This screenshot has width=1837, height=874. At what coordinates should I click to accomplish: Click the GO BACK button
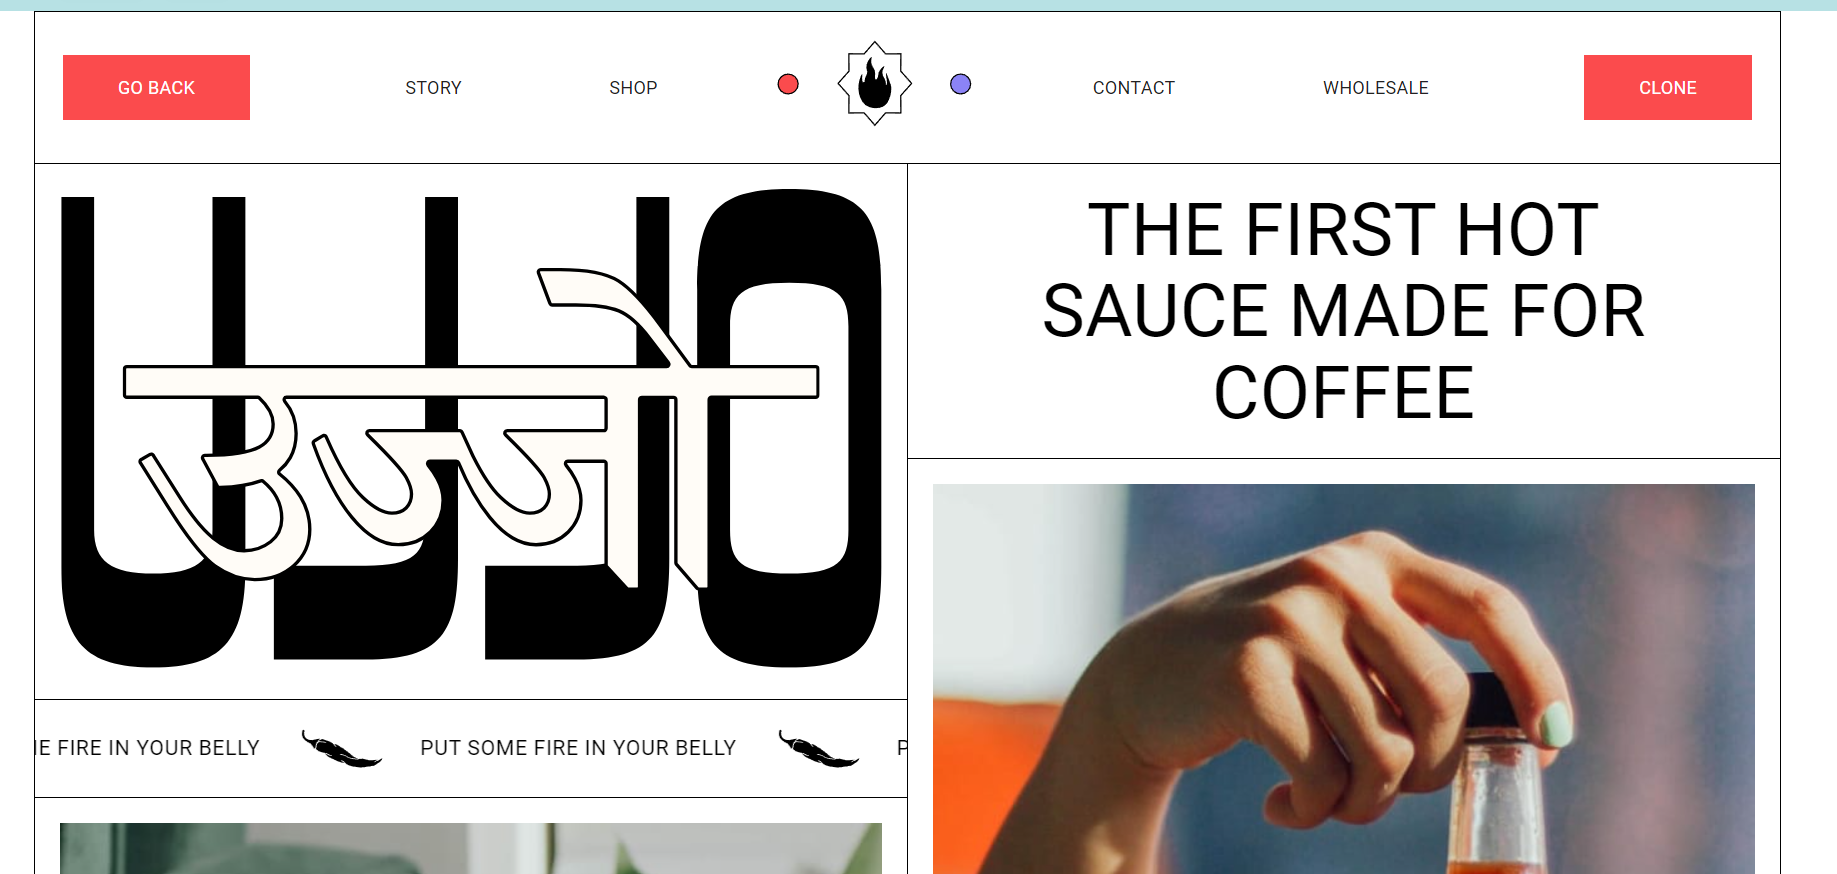coord(156,87)
